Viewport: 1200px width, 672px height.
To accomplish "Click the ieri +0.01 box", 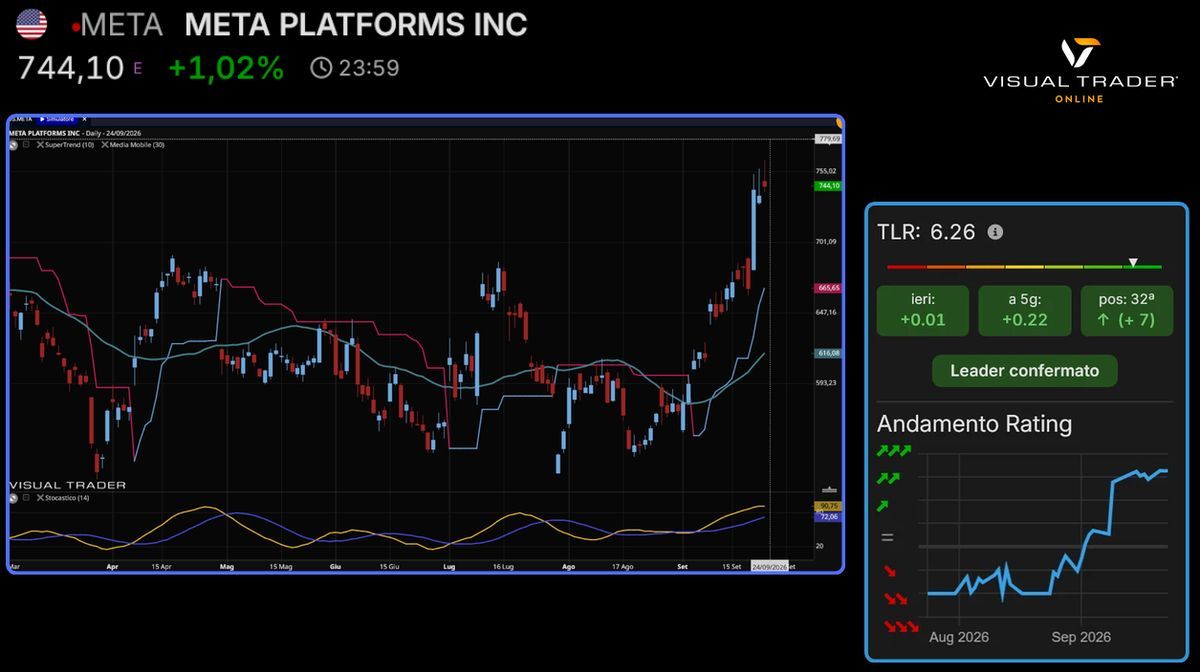I will [x=922, y=311].
